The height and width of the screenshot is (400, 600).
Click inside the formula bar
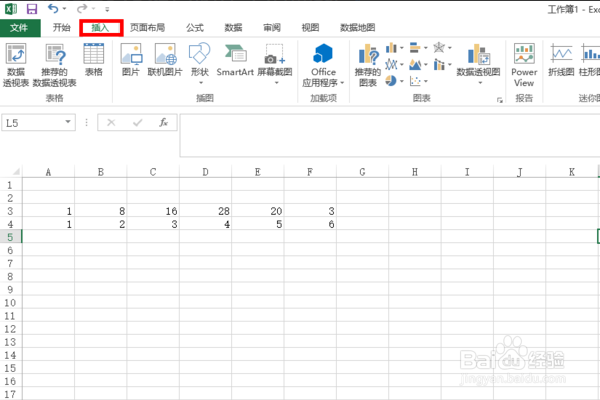coord(390,135)
